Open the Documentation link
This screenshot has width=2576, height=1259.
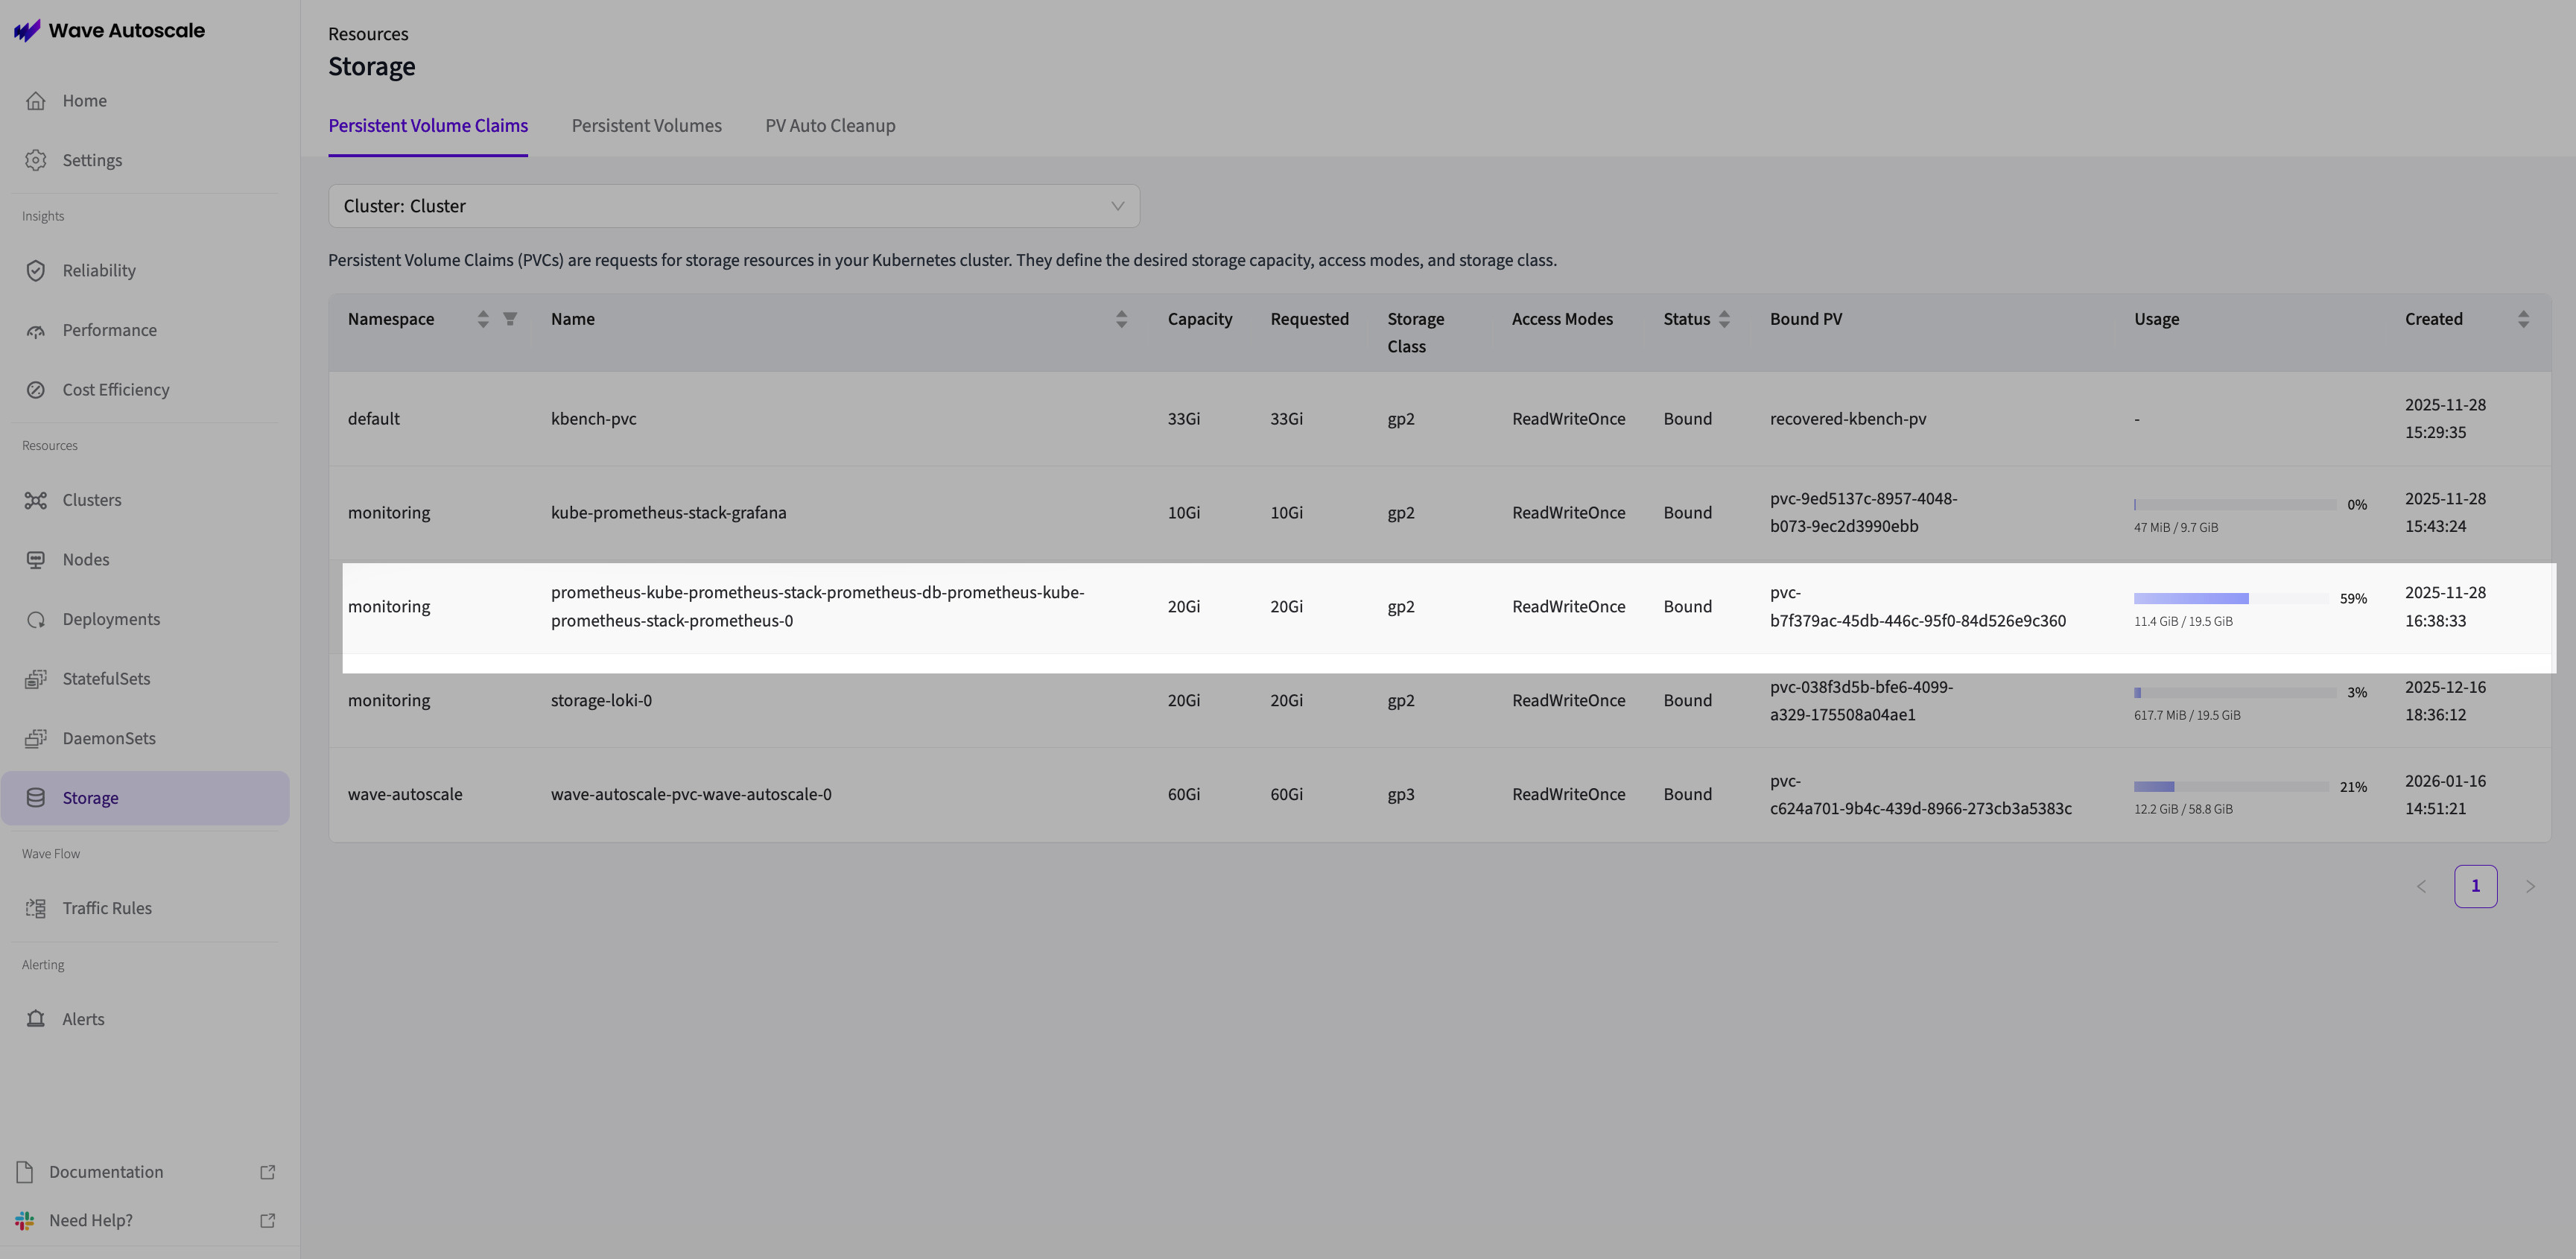(145, 1172)
